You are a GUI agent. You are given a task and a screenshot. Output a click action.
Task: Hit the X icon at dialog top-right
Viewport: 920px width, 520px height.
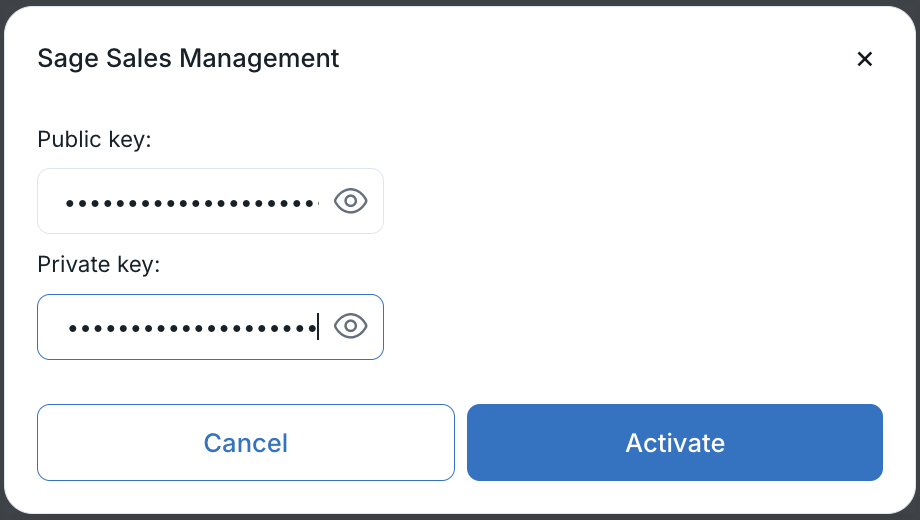pyautogui.click(x=865, y=59)
